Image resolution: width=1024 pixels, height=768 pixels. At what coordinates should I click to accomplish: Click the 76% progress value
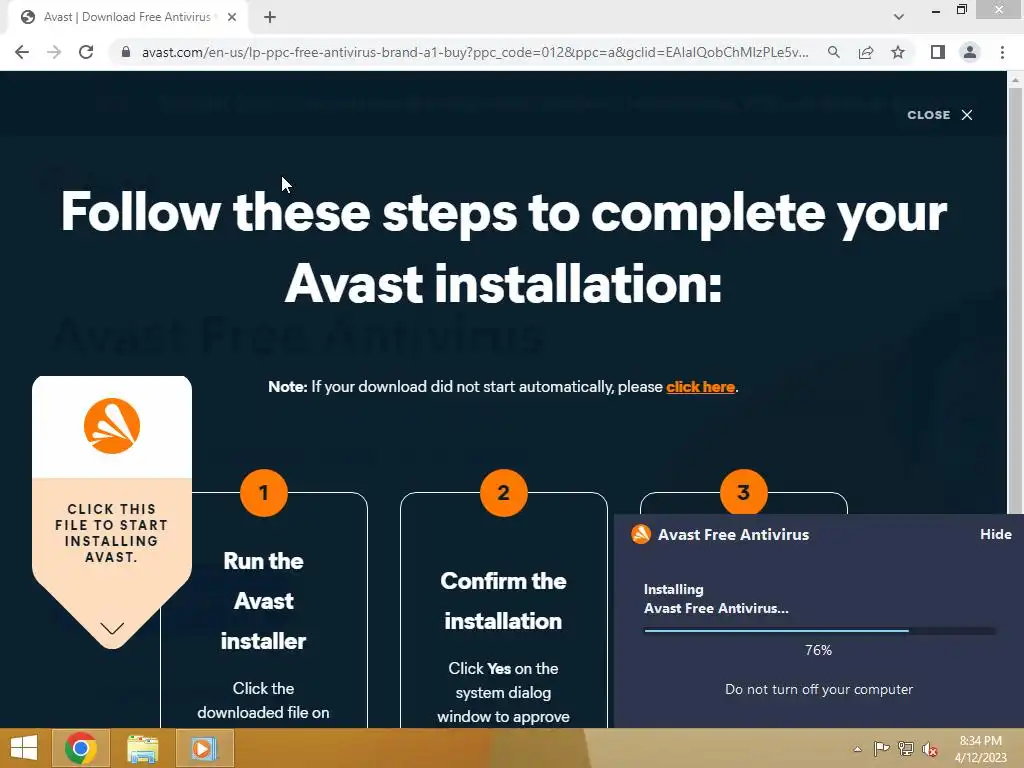(818, 650)
